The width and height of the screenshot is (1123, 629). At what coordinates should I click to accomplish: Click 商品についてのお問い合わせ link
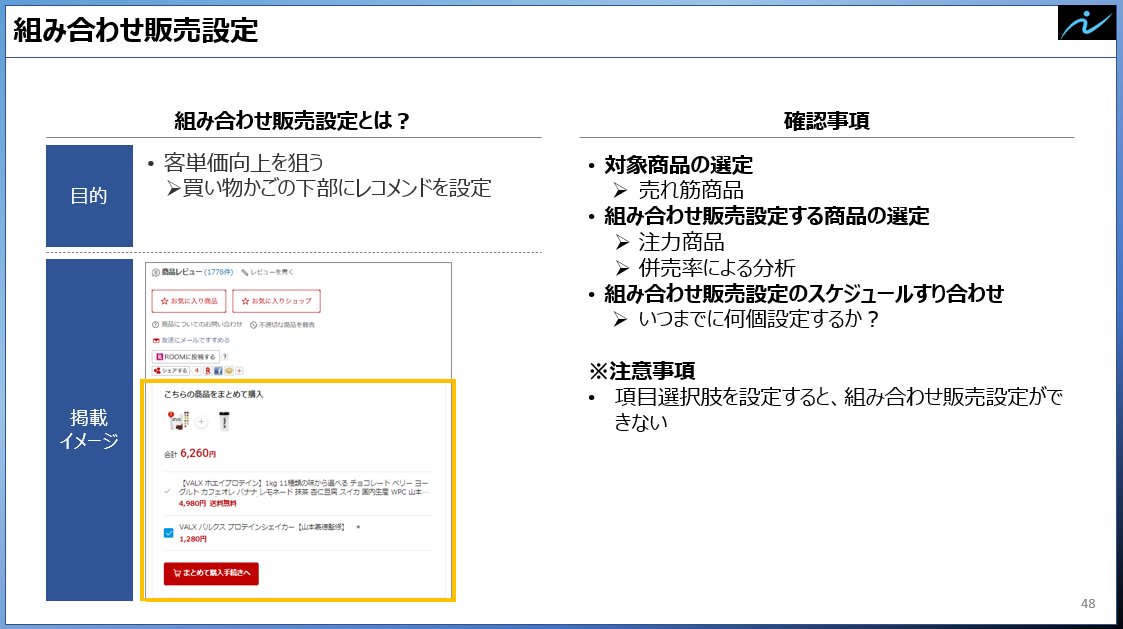point(197,325)
